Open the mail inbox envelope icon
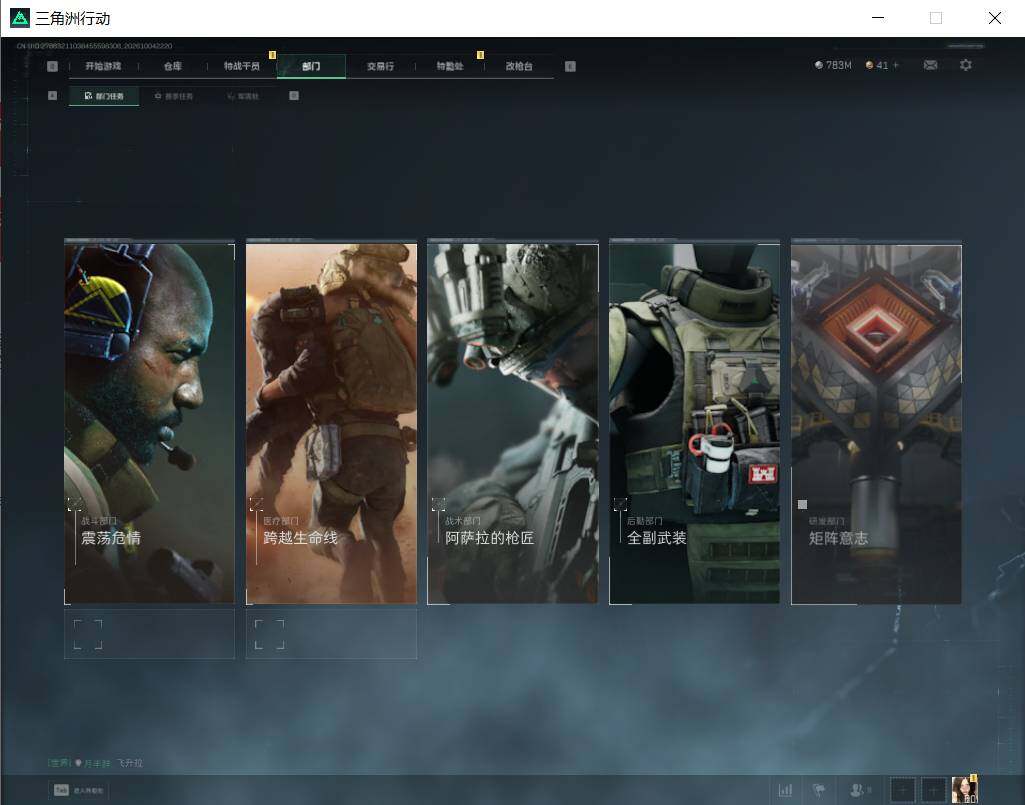Screen dimensions: 1025x805 point(930,65)
